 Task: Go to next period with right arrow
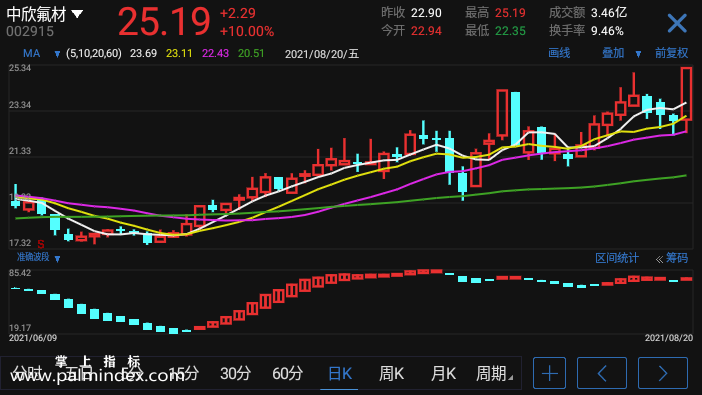coord(663,373)
